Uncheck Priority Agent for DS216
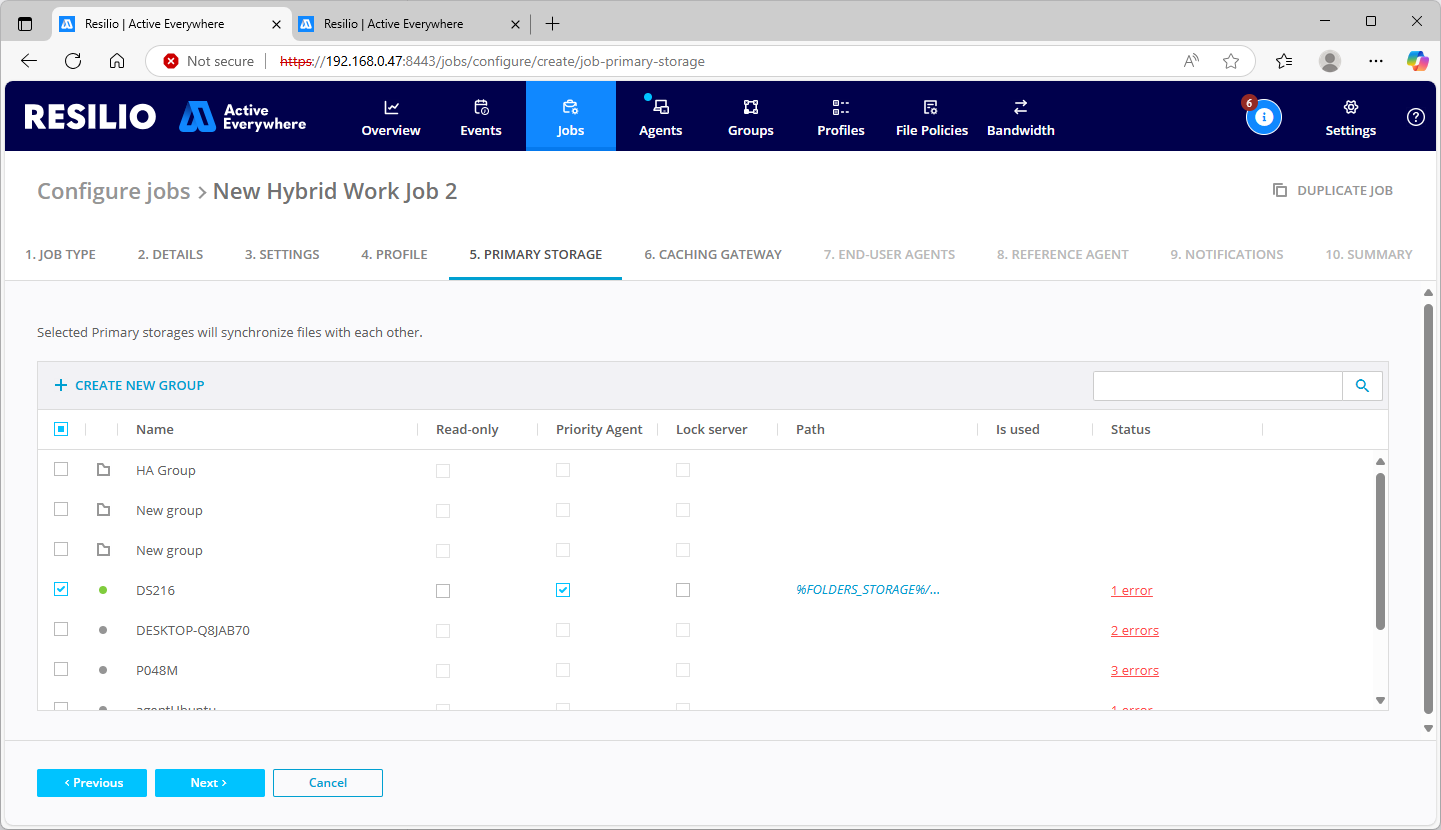 (x=563, y=590)
